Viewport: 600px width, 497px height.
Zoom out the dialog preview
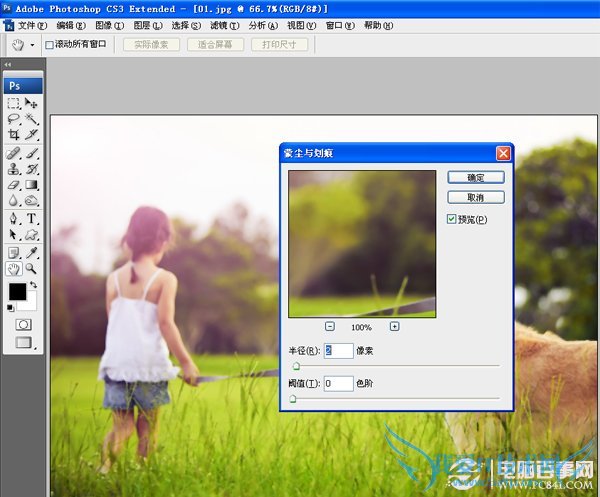[x=330, y=326]
